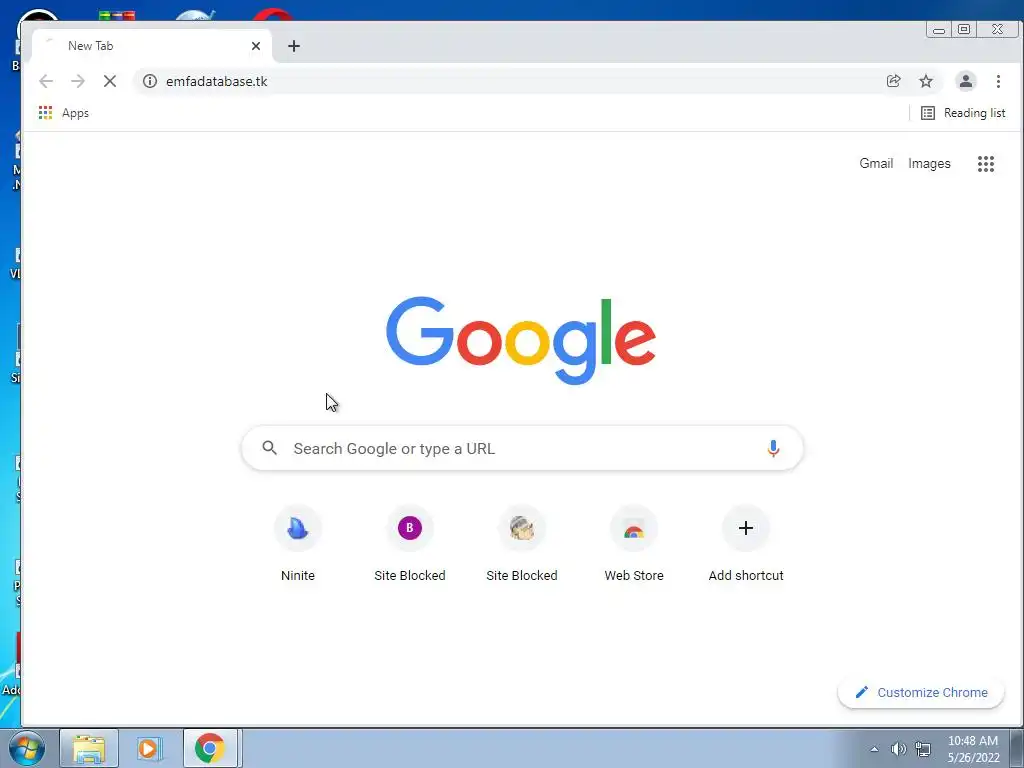1024x768 pixels.
Task: Start voice search with the microphone icon
Action: [773, 448]
